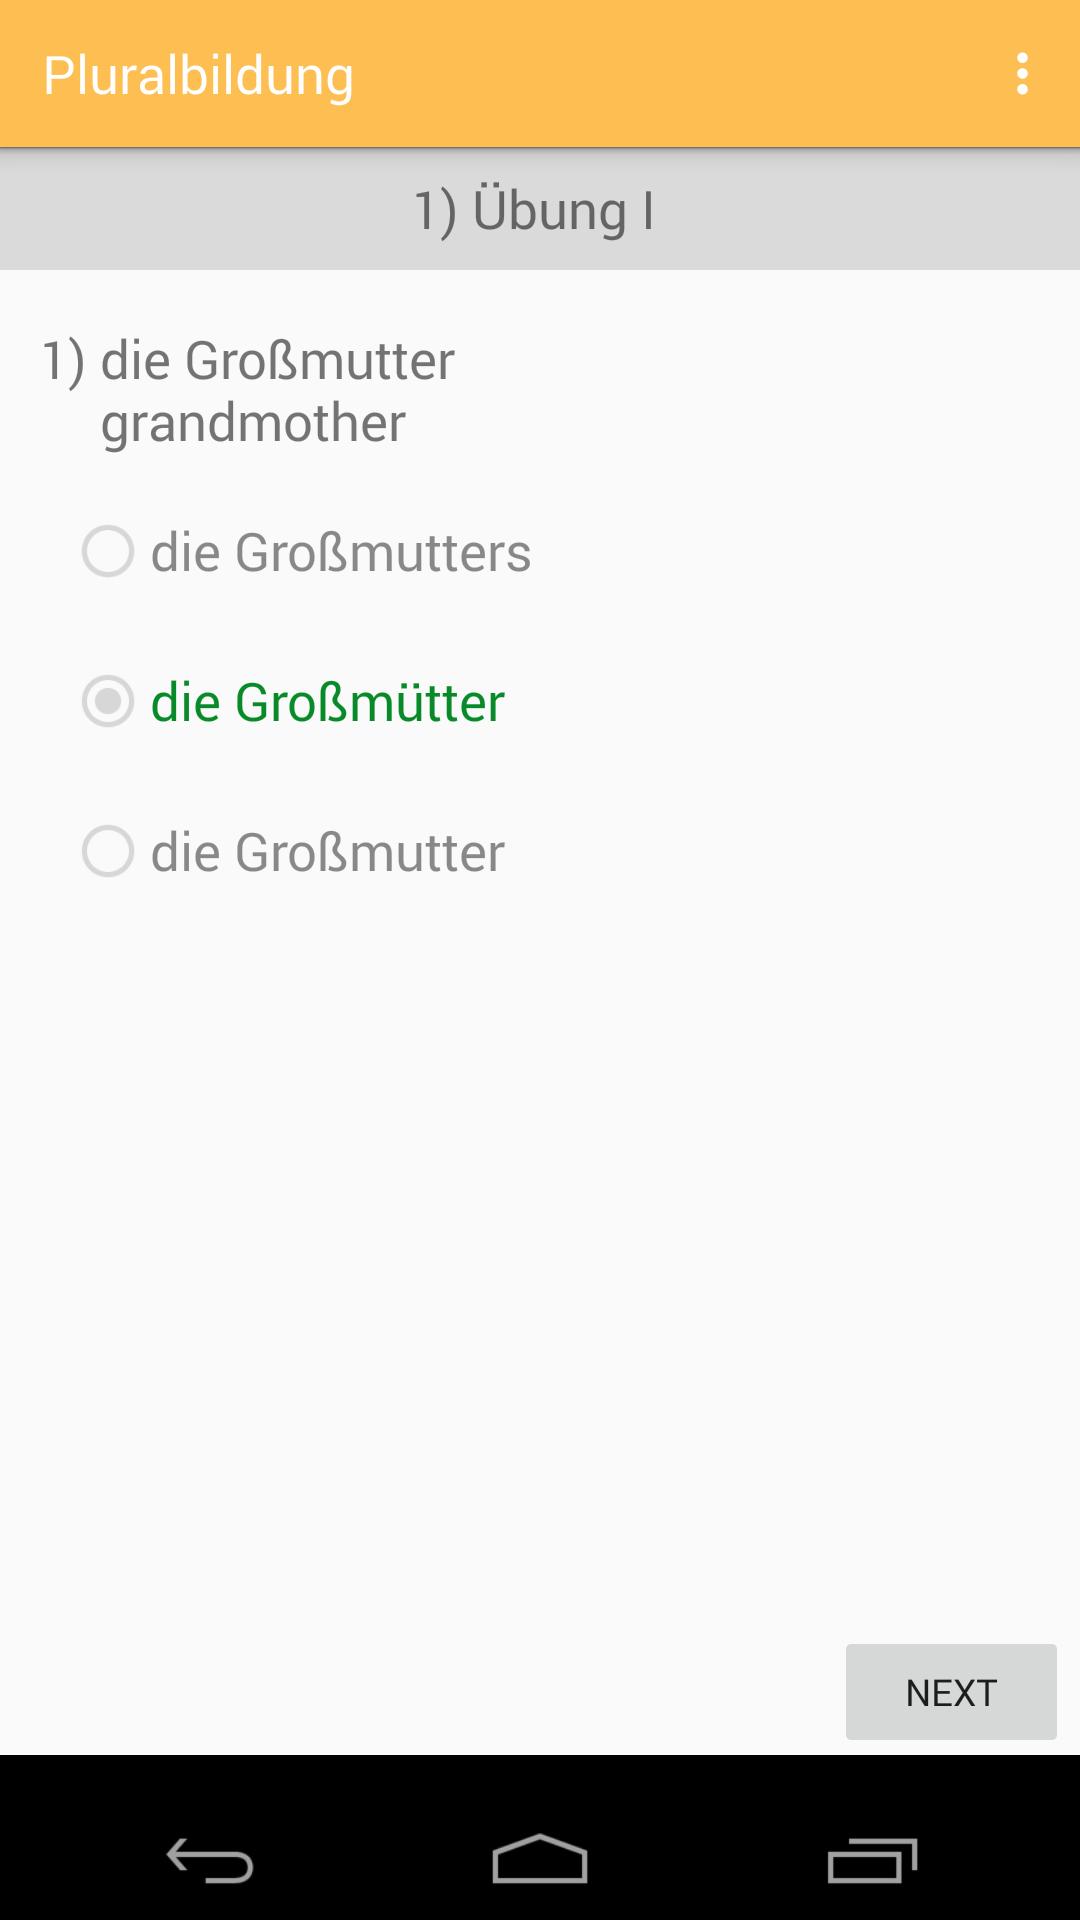Tap the green answer text "die Großmütter"
Image resolution: width=1080 pixels, height=1920 pixels.
[x=327, y=702]
